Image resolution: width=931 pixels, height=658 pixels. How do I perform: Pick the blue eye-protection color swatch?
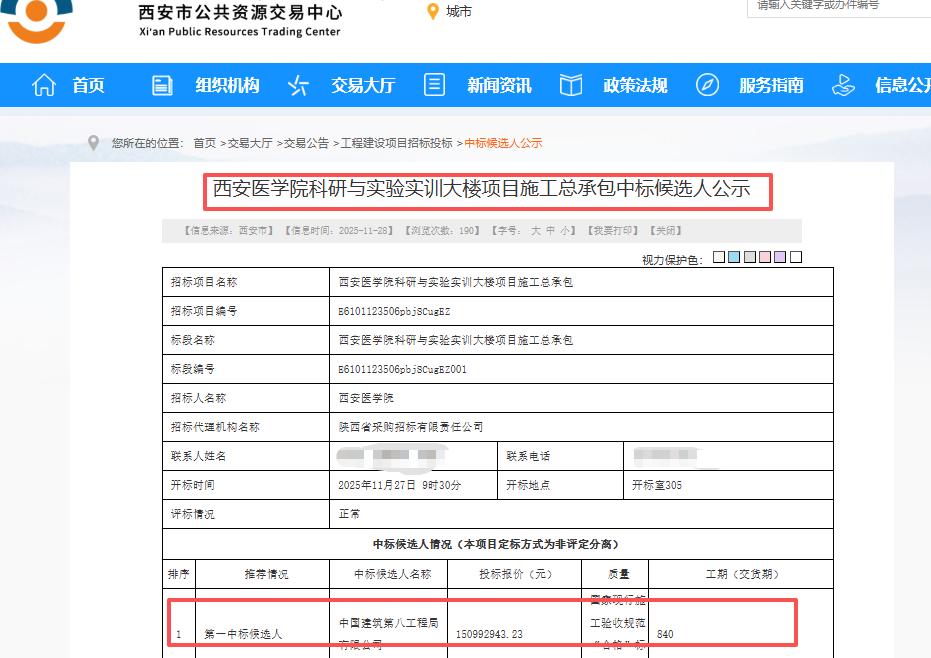coord(734,256)
